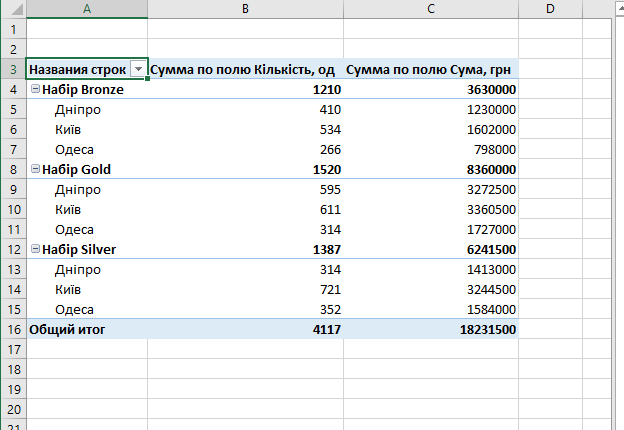This screenshot has height=430, width=624.
Task: Select column C header
Action: click(431, 9)
